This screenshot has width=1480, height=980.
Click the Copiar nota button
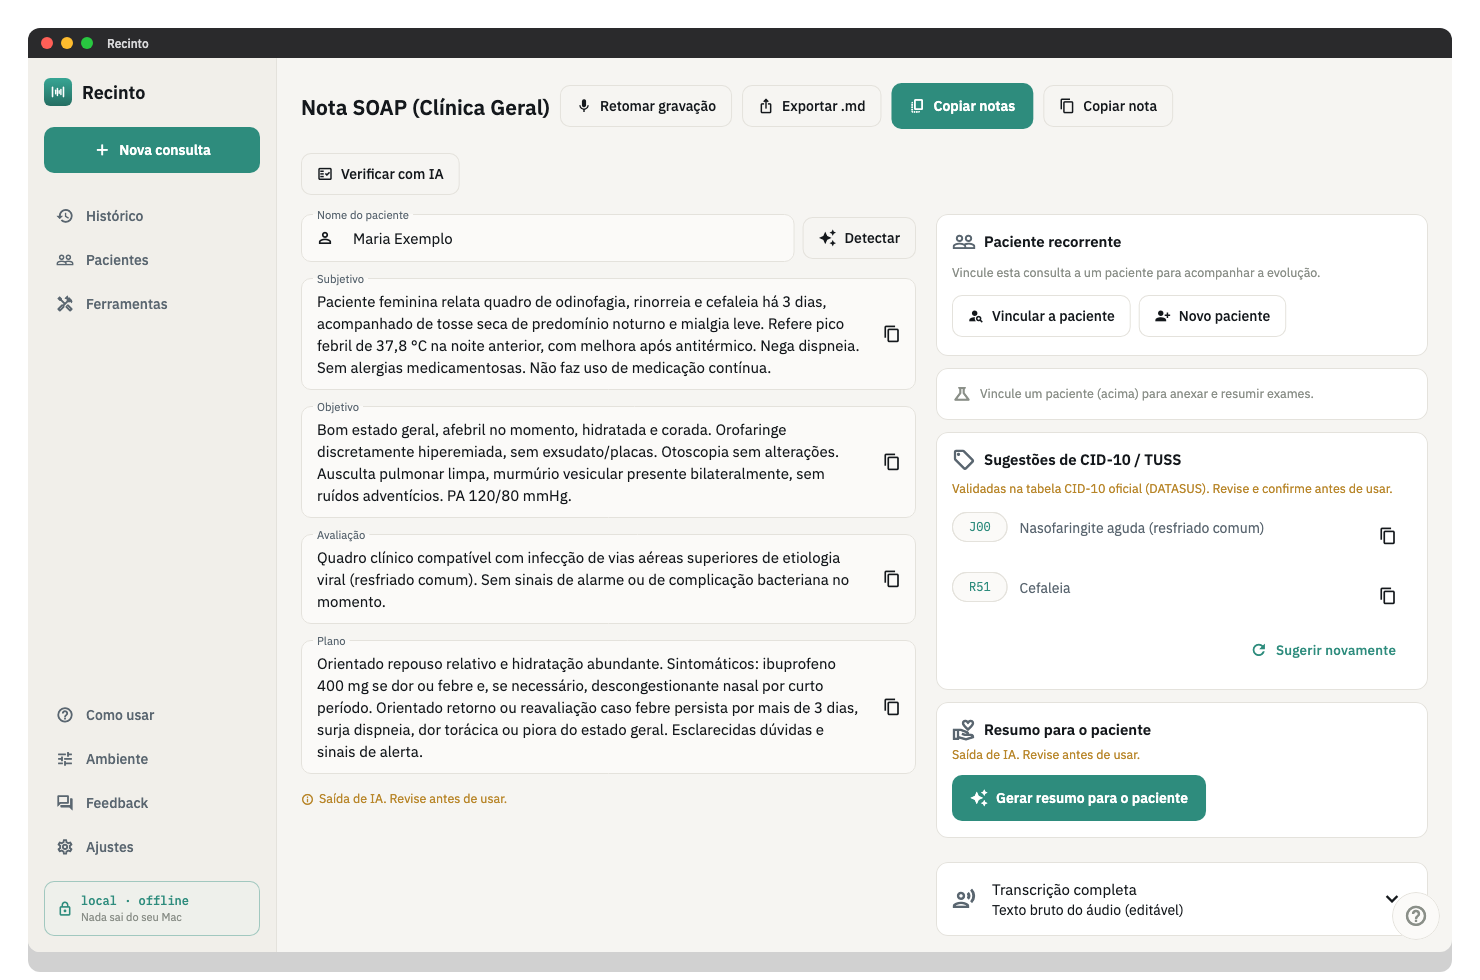click(x=1108, y=106)
